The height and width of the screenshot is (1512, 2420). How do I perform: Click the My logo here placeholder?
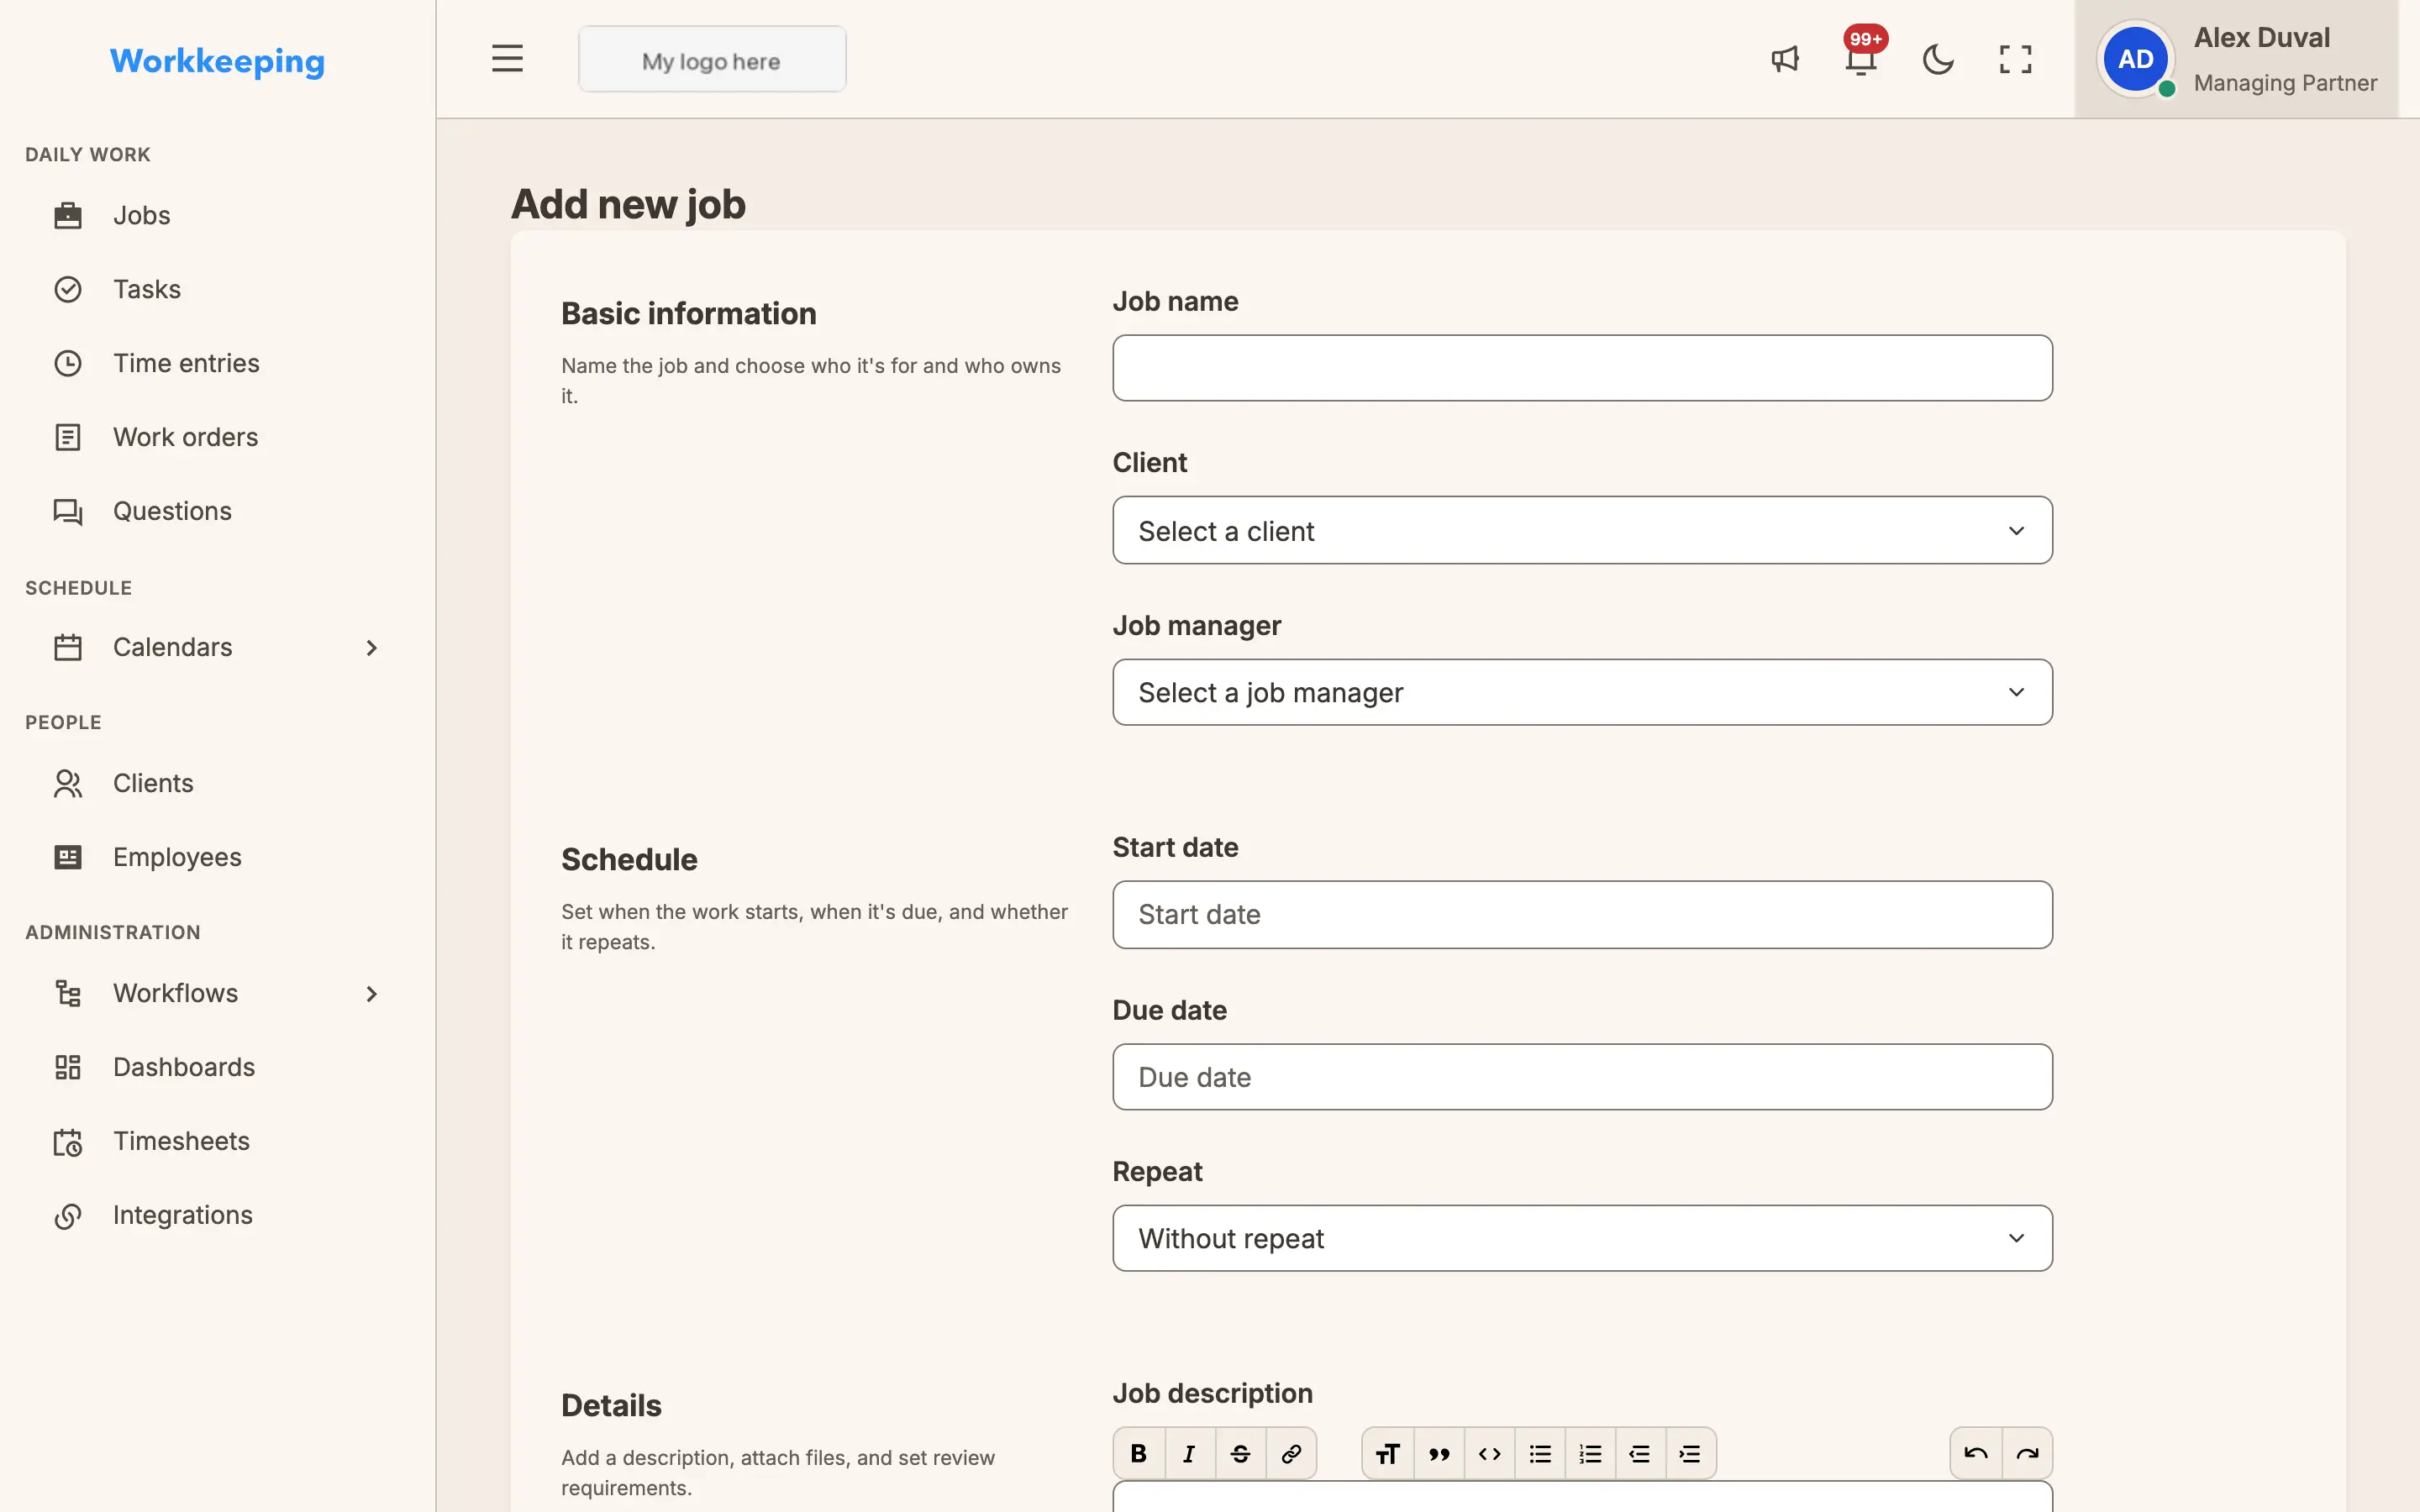click(x=712, y=60)
